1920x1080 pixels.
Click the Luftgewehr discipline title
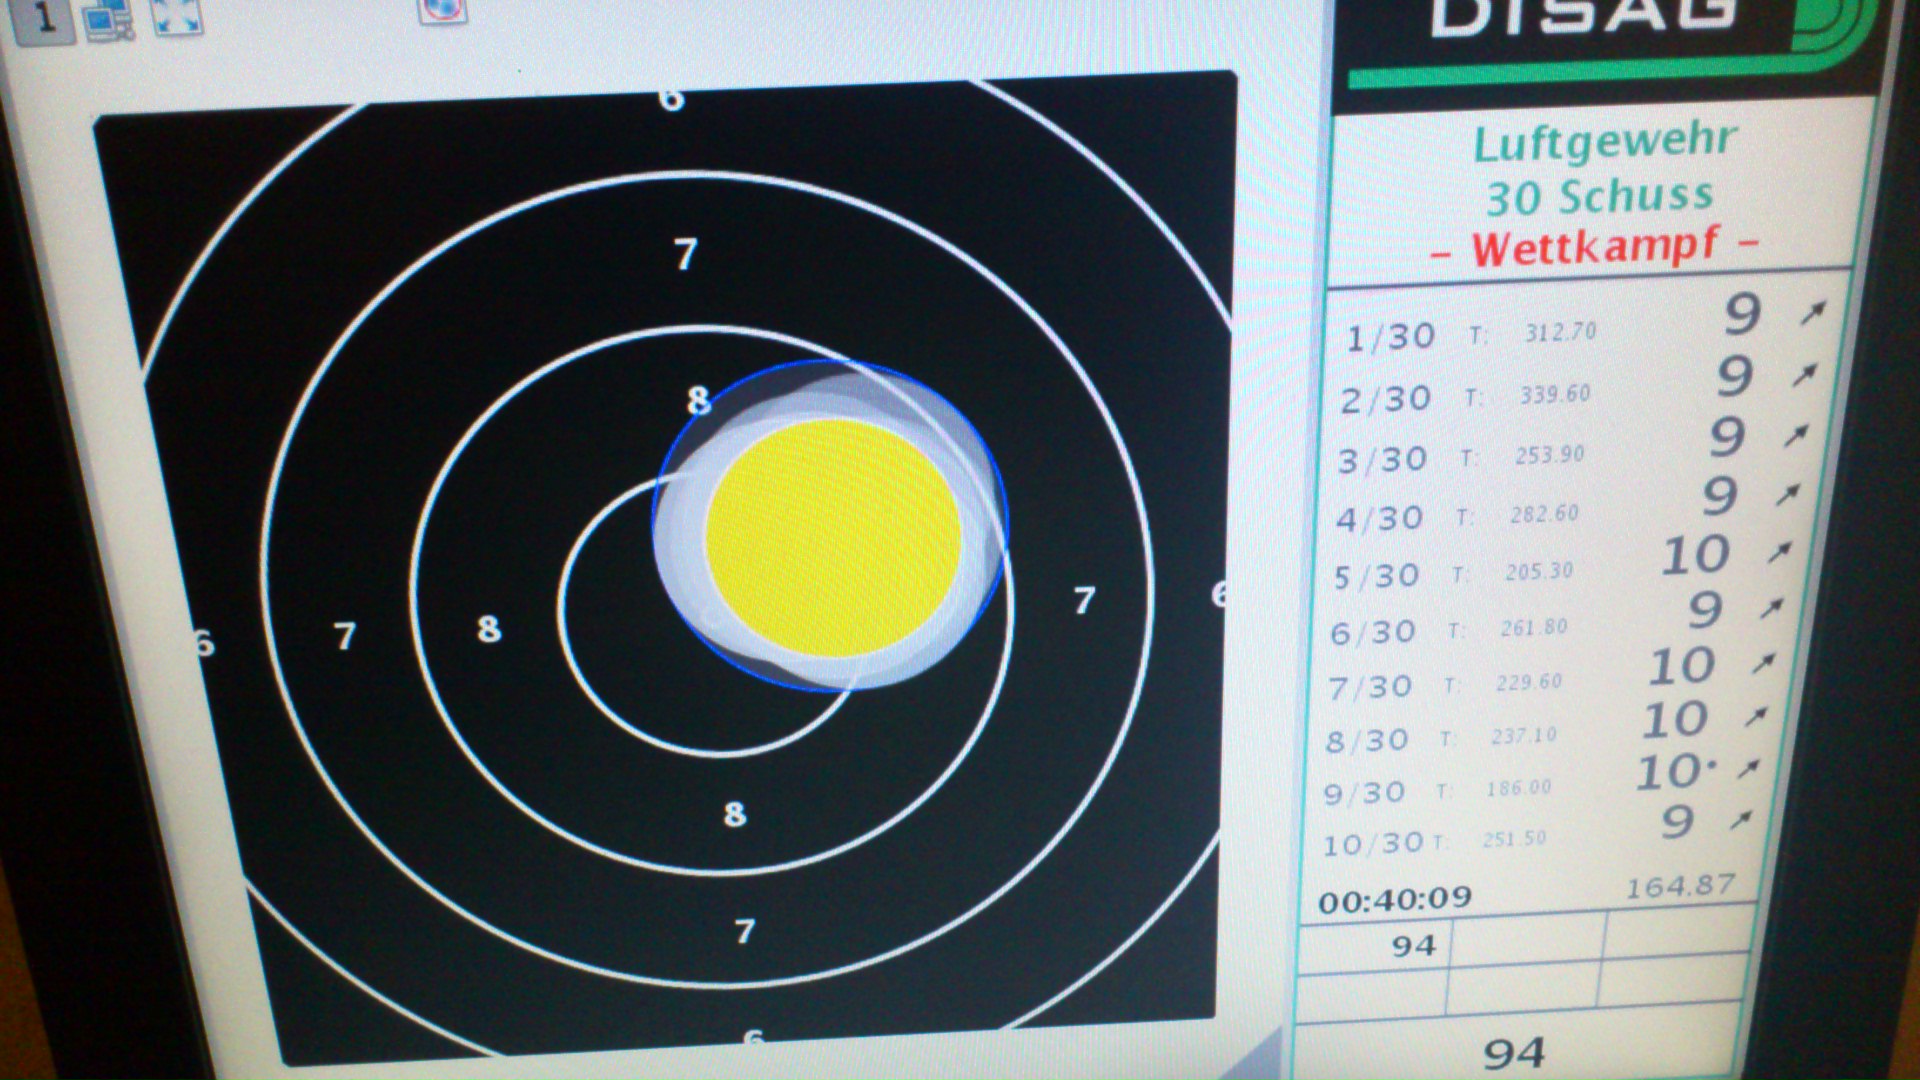pyautogui.click(x=1604, y=143)
